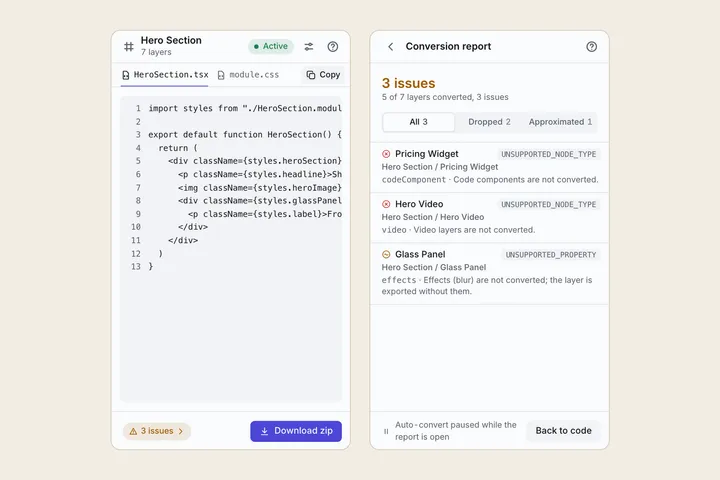The width and height of the screenshot is (720, 480).
Task: Click the UNSUPPORTED_PROPERTY tag
Action: pyautogui.click(x=551, y=255)
